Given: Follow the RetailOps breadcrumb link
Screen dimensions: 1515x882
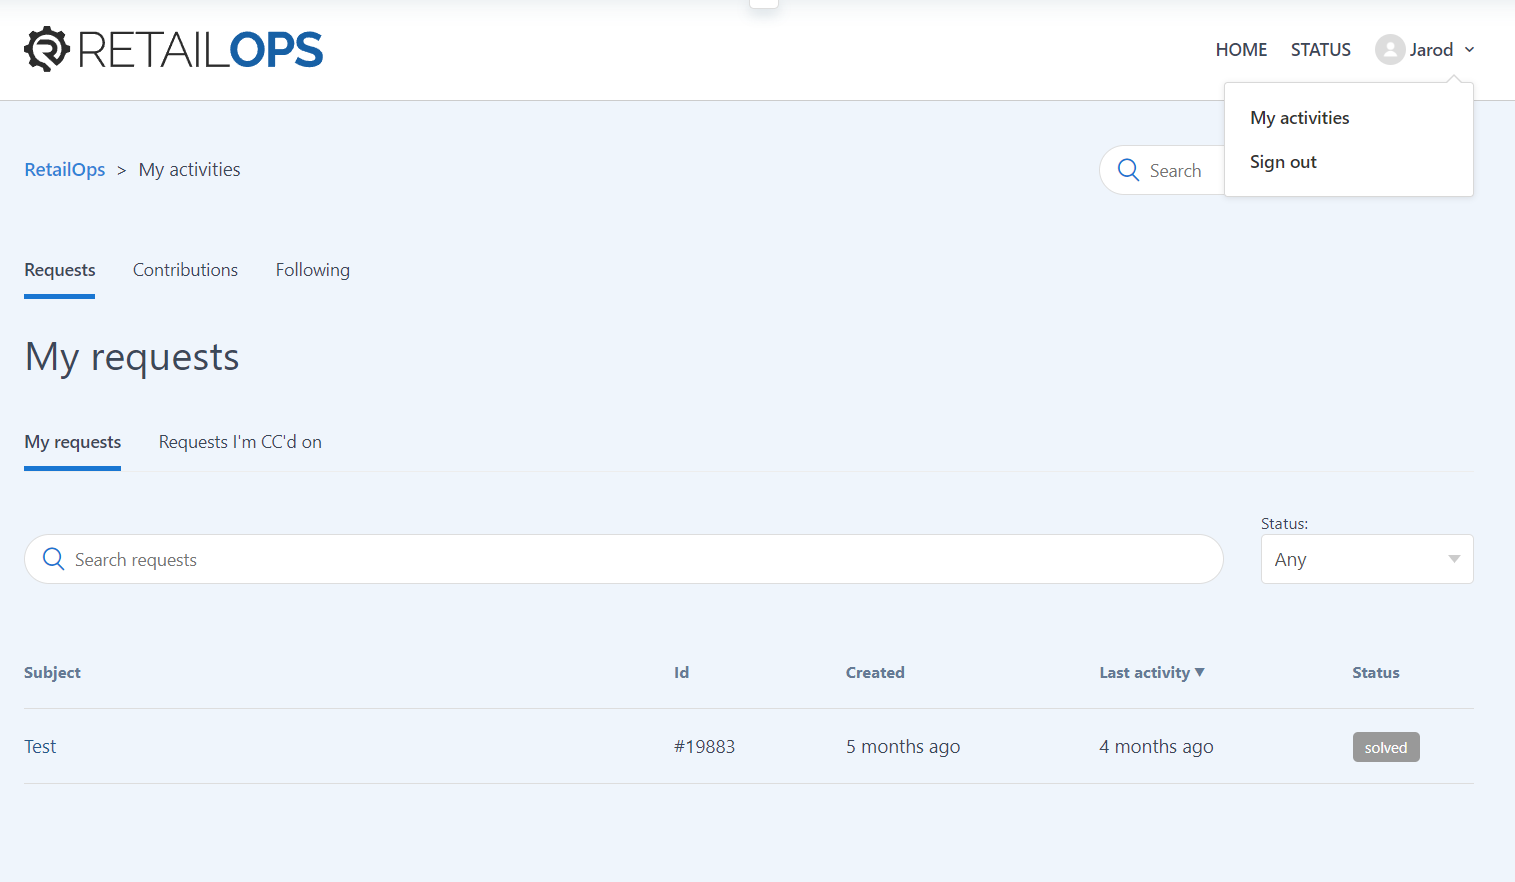Looking at the screenshot, I should 65,170.
